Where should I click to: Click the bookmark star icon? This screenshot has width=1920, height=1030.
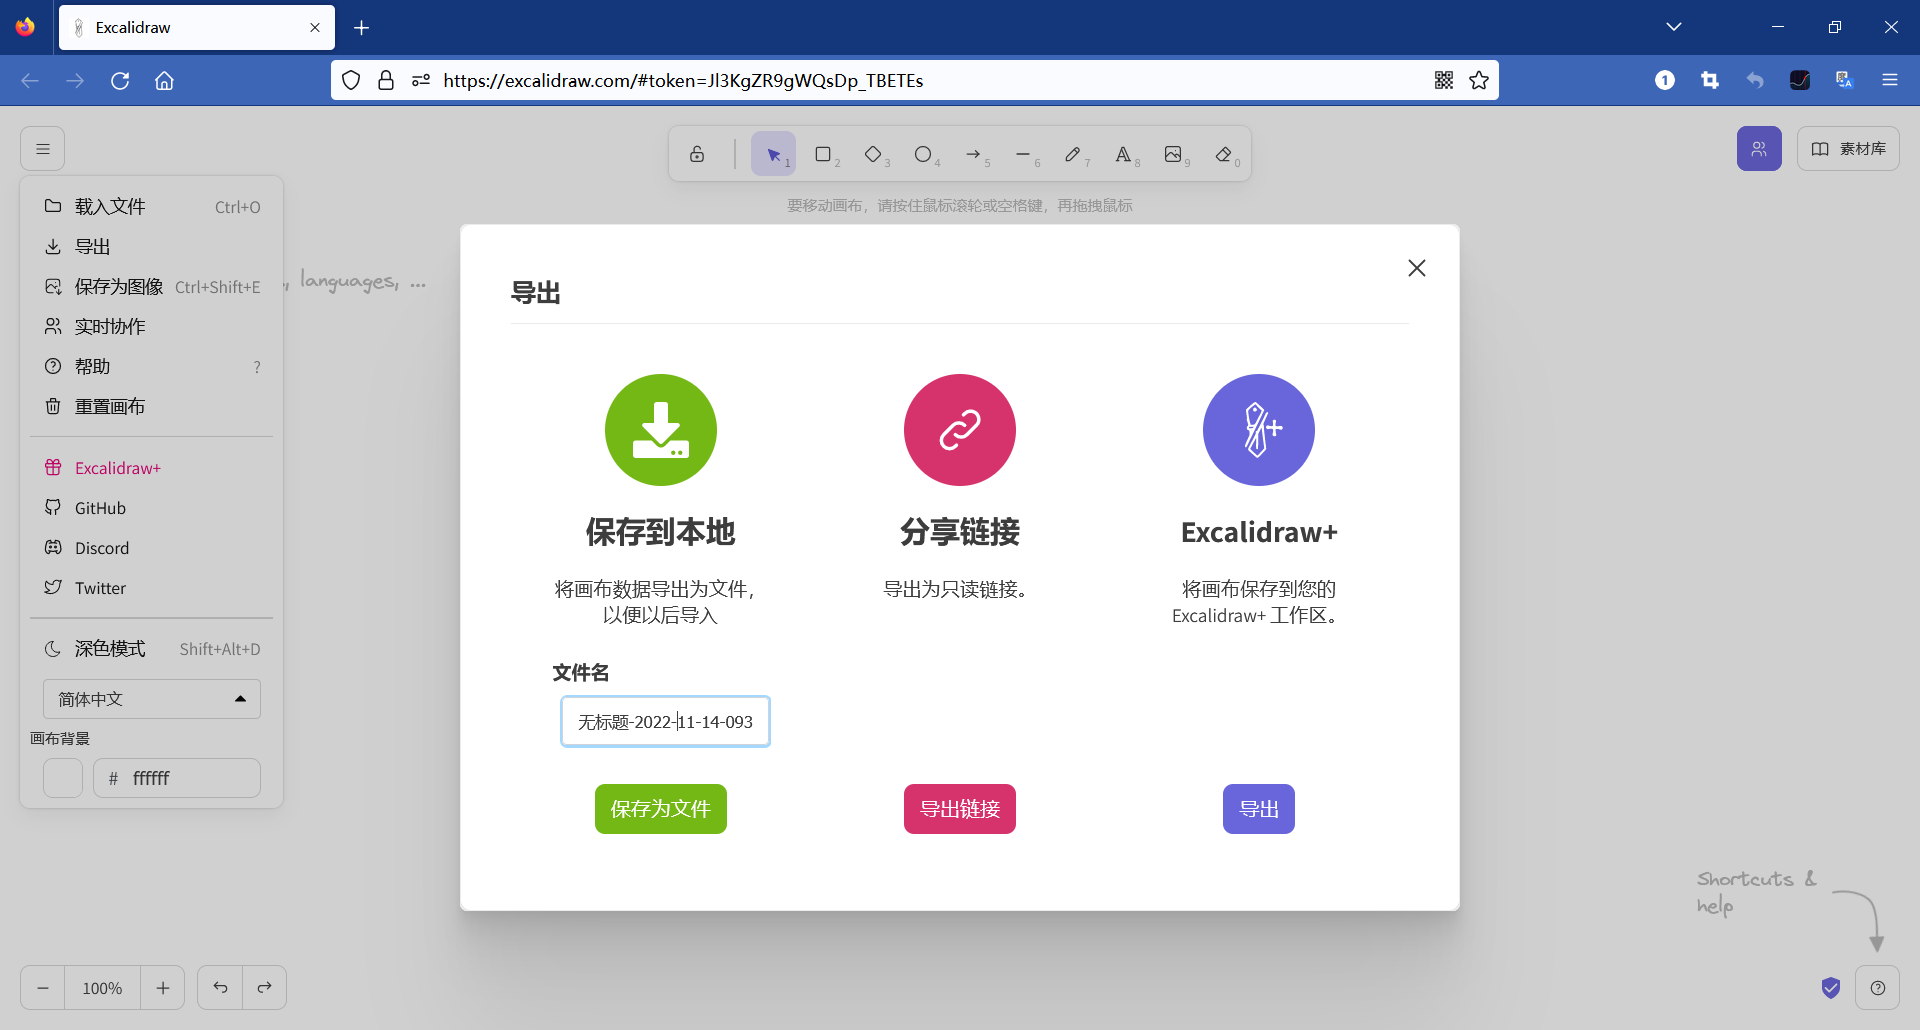[1479, 80]
